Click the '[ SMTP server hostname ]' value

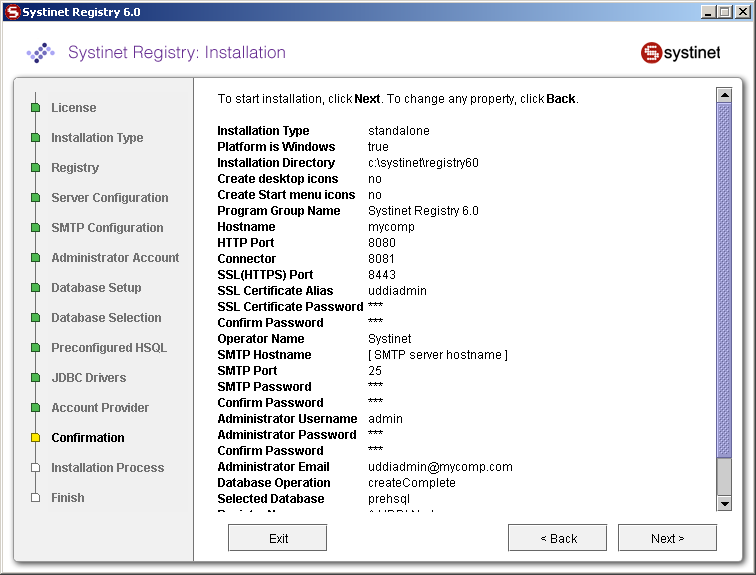pyautogui.click(x=438, y=355)
